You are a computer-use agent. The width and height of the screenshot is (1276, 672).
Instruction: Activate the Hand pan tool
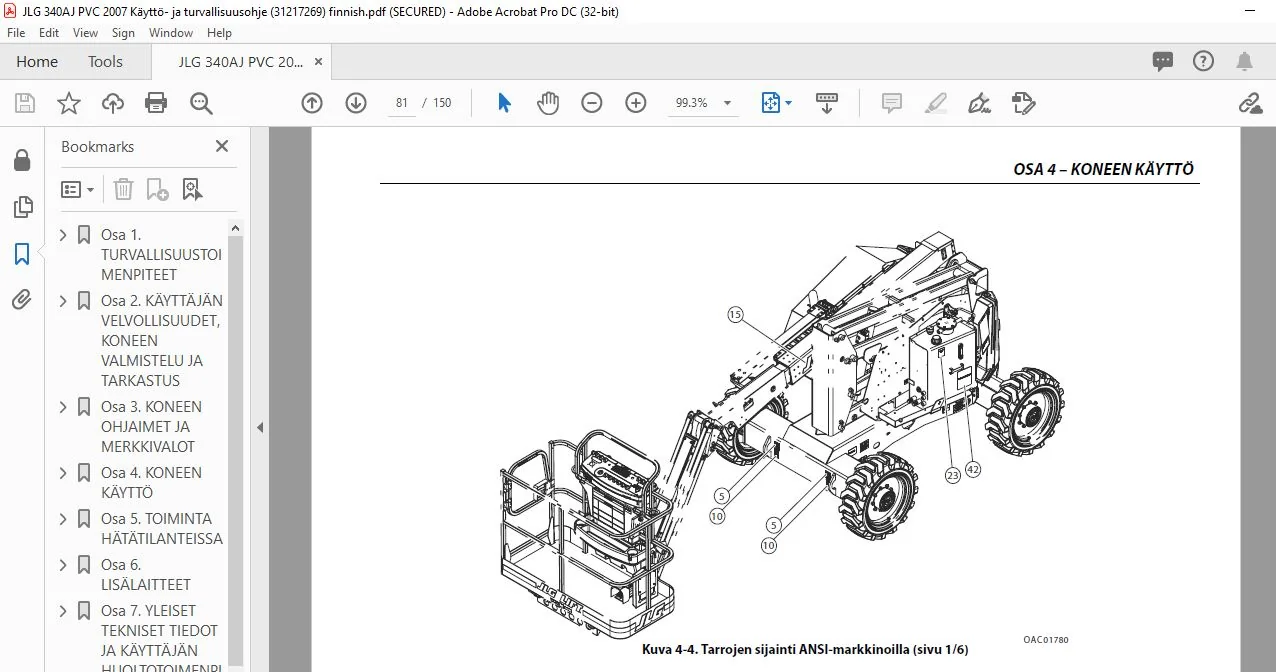point(548,103)
